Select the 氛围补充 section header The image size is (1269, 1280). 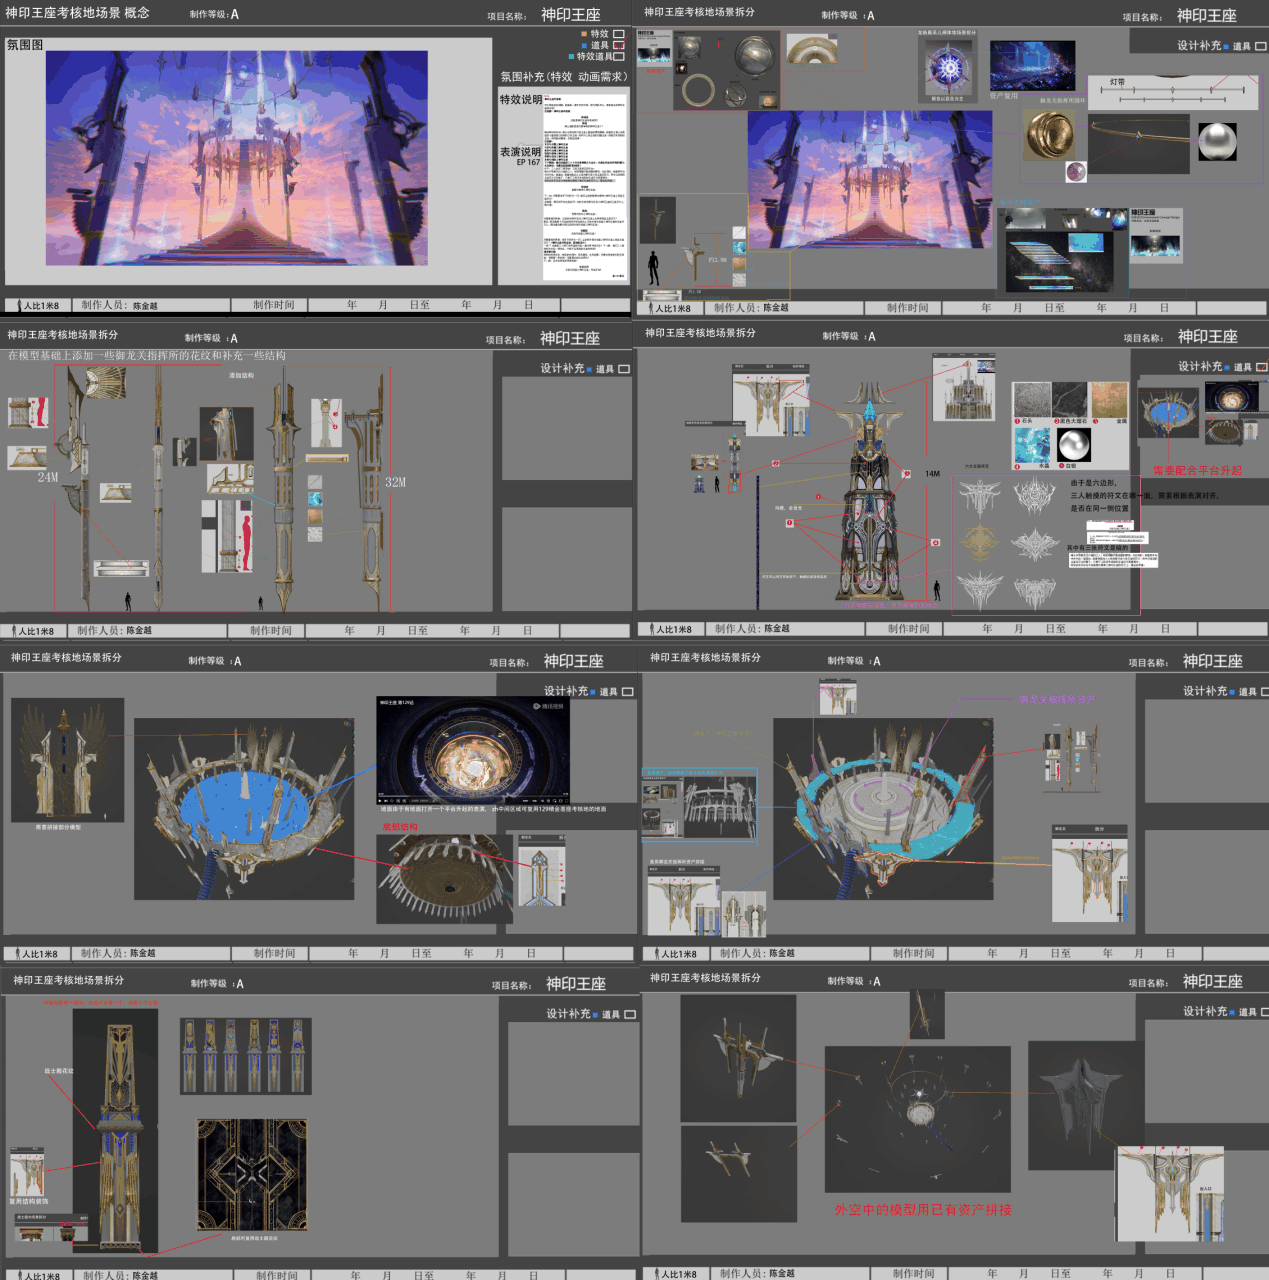pyautogui.click(x=563, y=77)
